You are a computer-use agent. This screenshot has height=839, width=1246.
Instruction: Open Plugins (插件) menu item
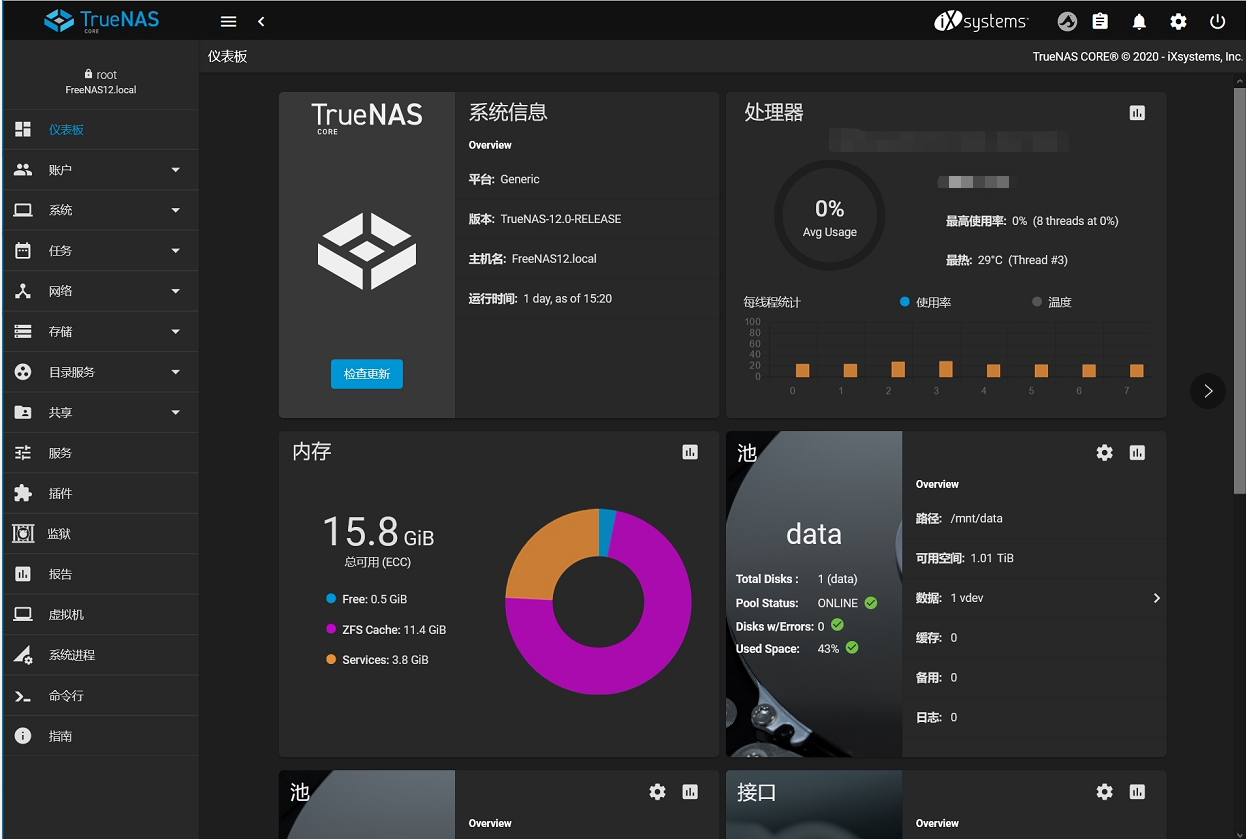coord(100,493)
